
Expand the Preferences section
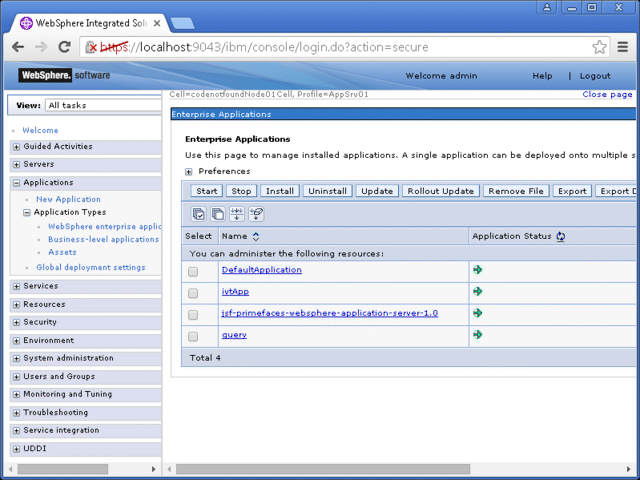point(189,171)
